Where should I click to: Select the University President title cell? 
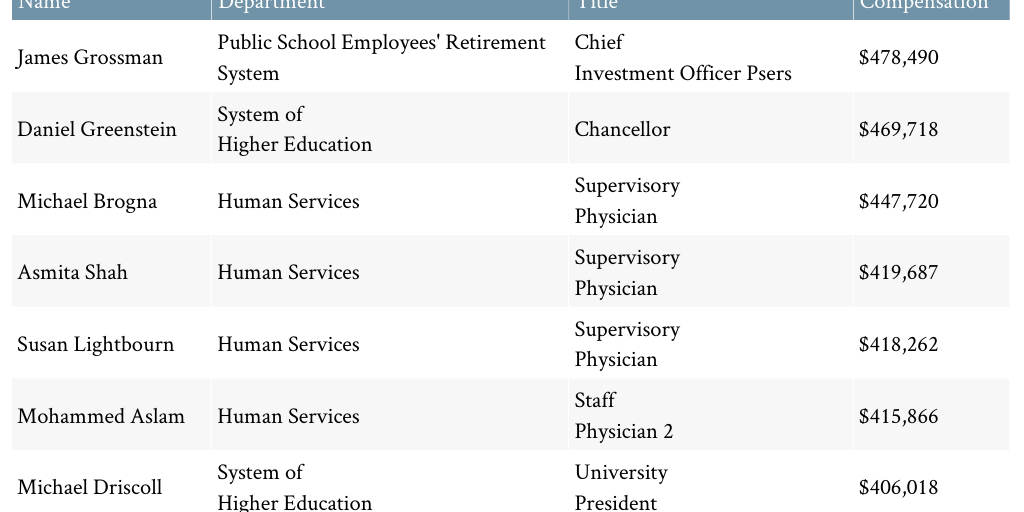(x=620, y=487)
